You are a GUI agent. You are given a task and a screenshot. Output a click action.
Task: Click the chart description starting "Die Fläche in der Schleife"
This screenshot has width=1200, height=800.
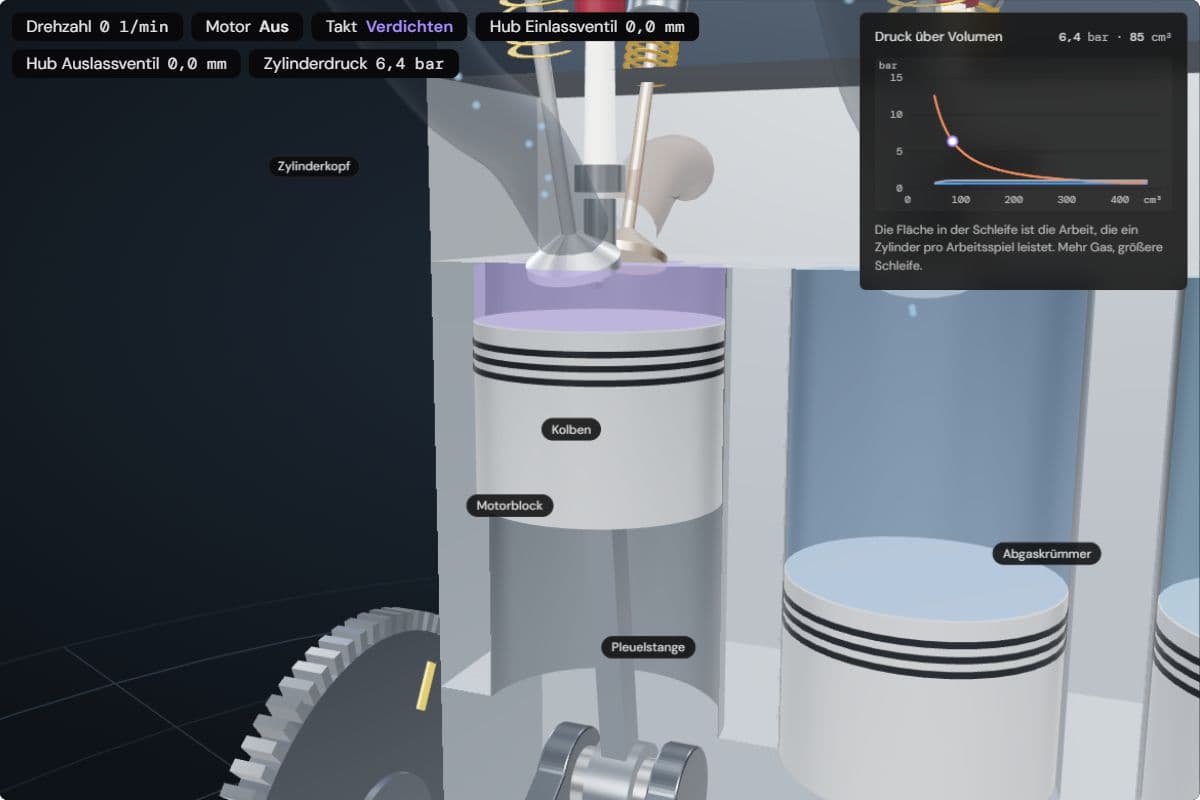coord(1019,248)
